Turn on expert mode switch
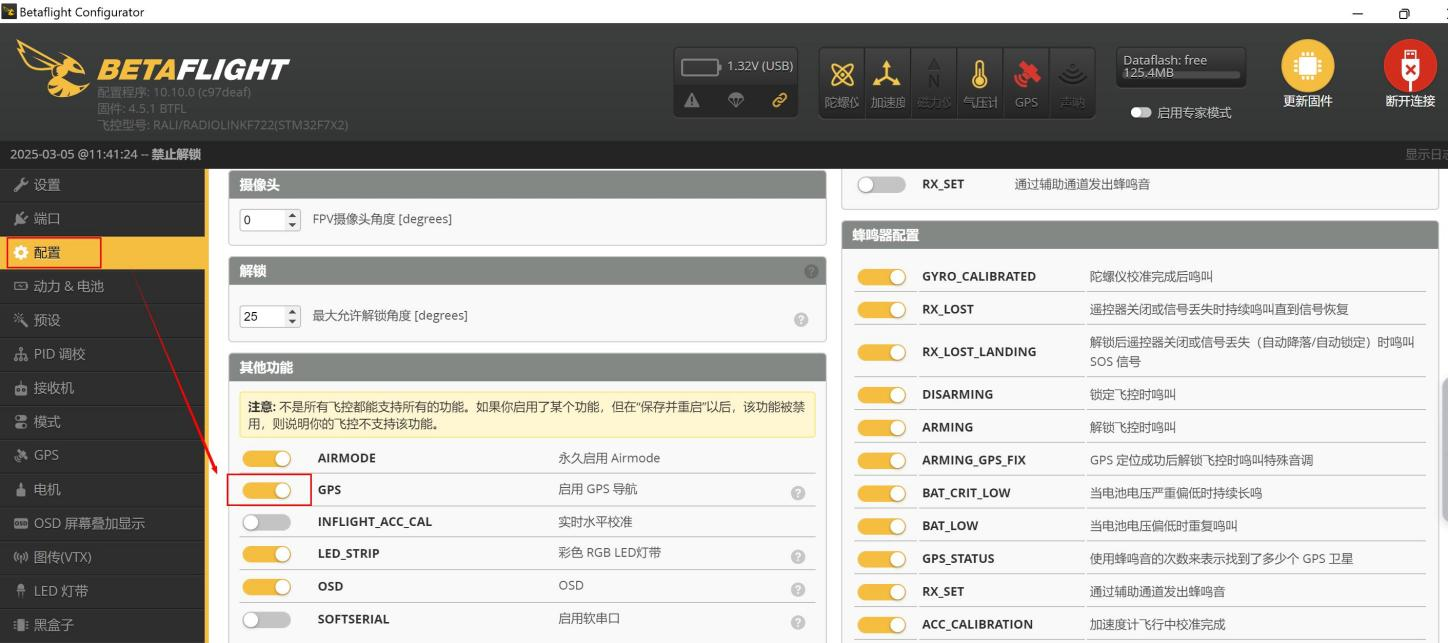Image resolution: width=1448 pixels, height=643 pixels. pos(1141,113)
